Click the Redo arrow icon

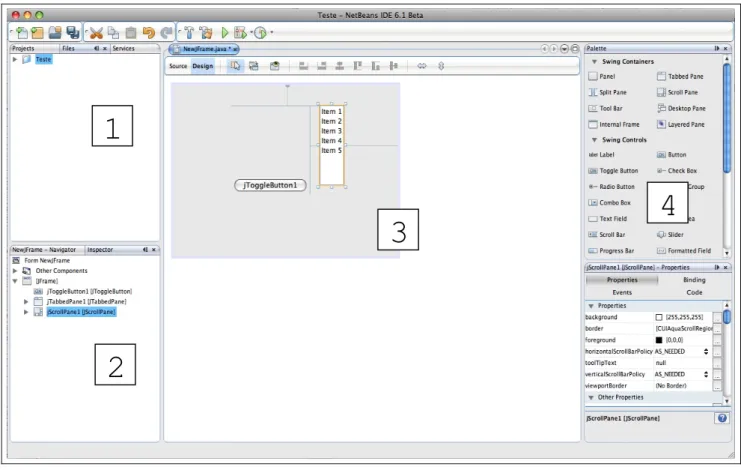[166, 33]
